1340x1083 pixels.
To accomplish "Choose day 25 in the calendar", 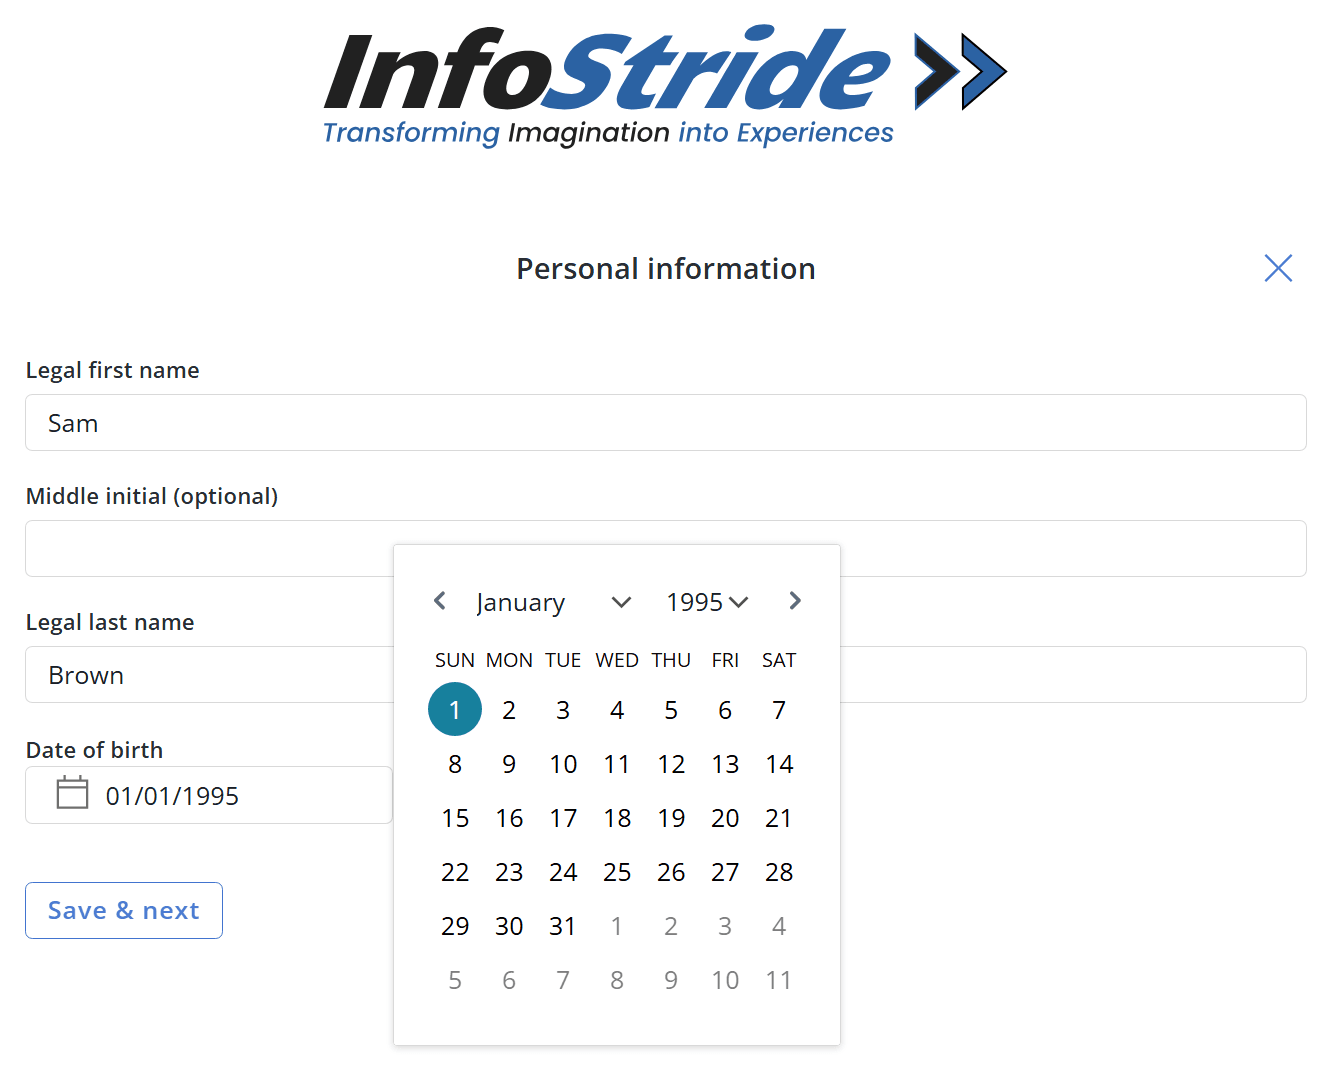I will coord(617,872).
